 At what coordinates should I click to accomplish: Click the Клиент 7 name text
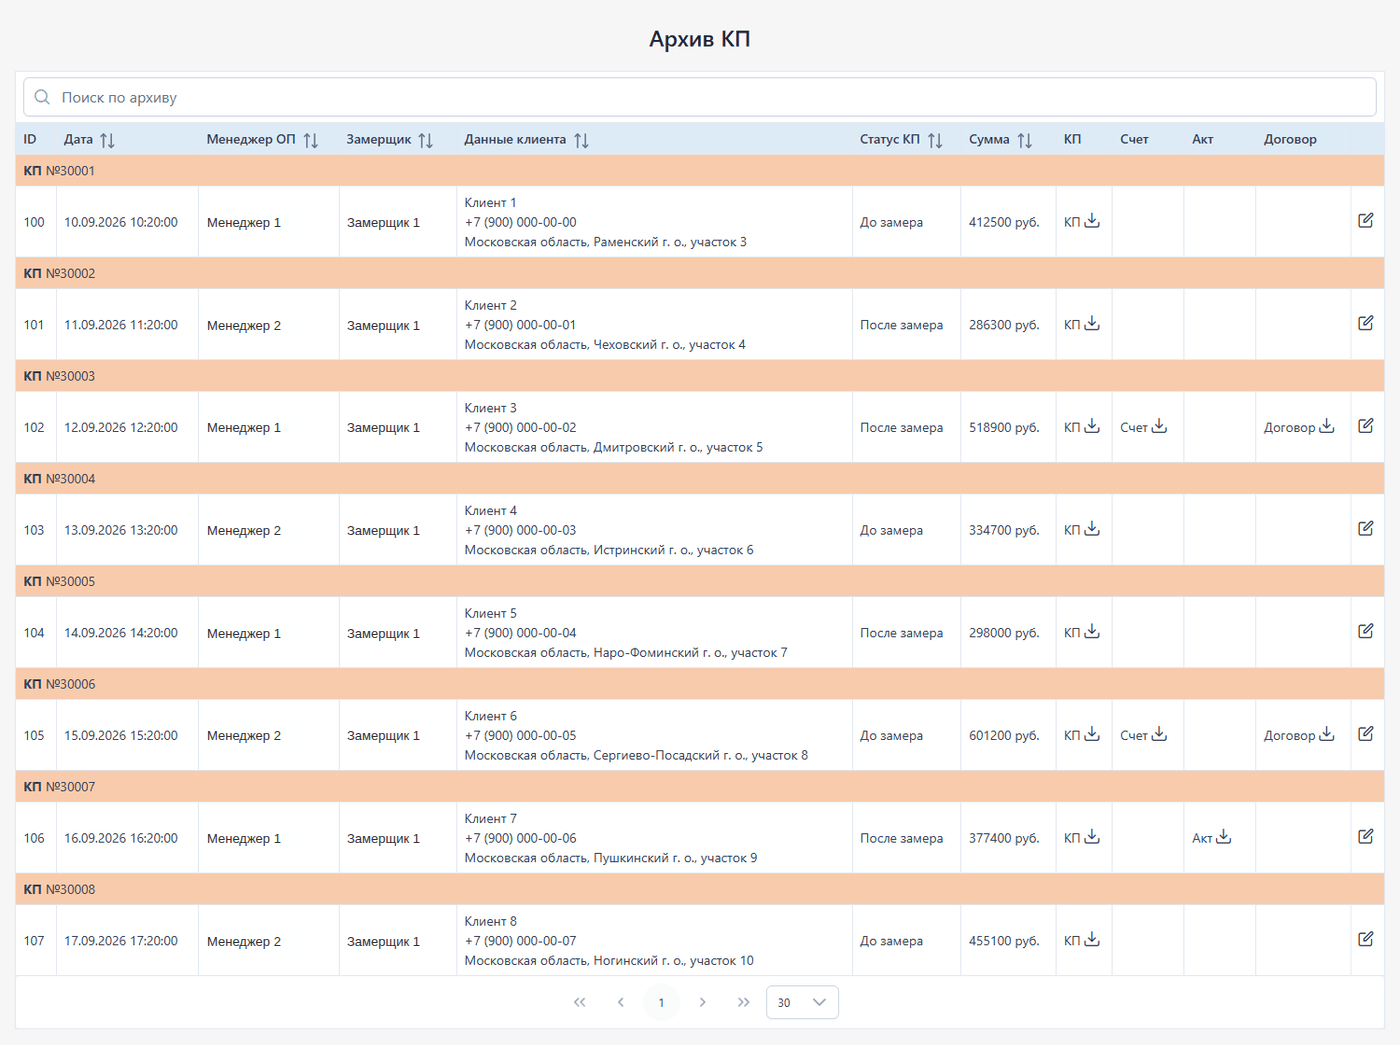point(491,818)
